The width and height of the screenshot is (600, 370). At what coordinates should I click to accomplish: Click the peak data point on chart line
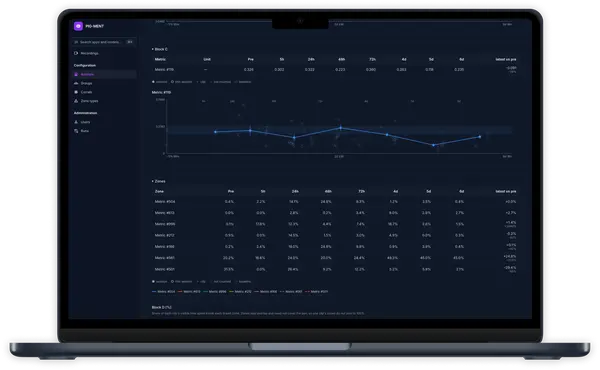[x=341, y=128]
